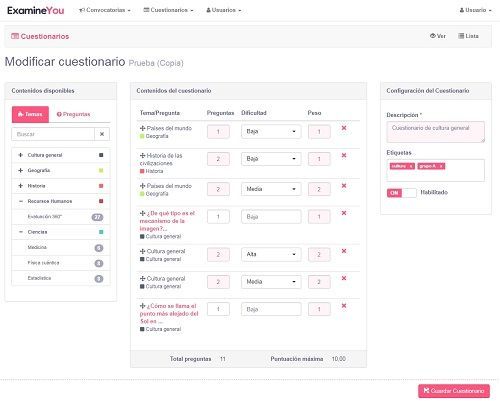This screenshot has width=500, height=401.
Task: Click the Cuestionarios header icon
Action: [15, 36]
